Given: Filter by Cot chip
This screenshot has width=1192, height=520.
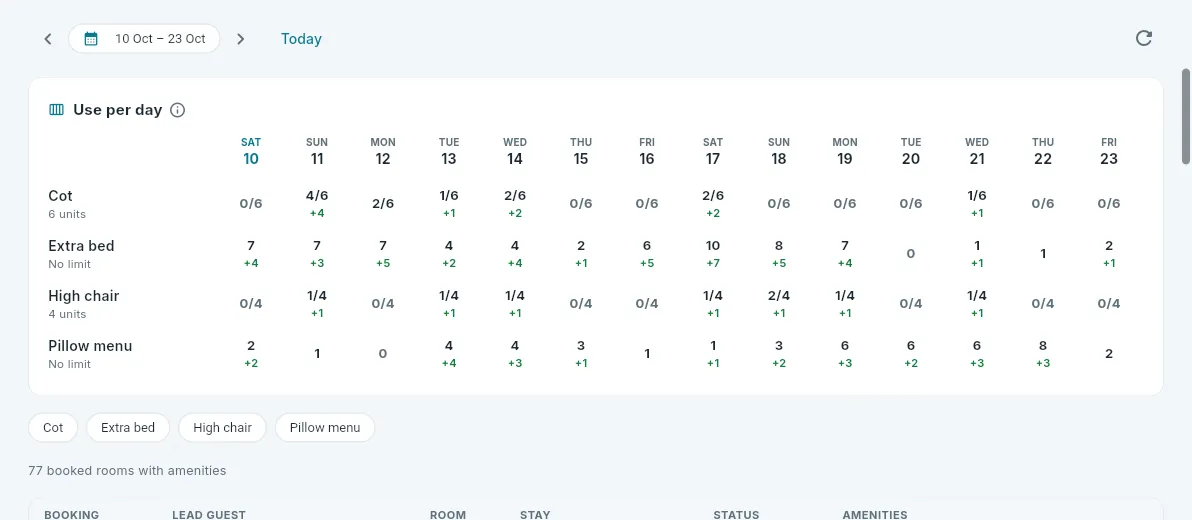Looking at the screenshot, I should (x=53, y=427).
